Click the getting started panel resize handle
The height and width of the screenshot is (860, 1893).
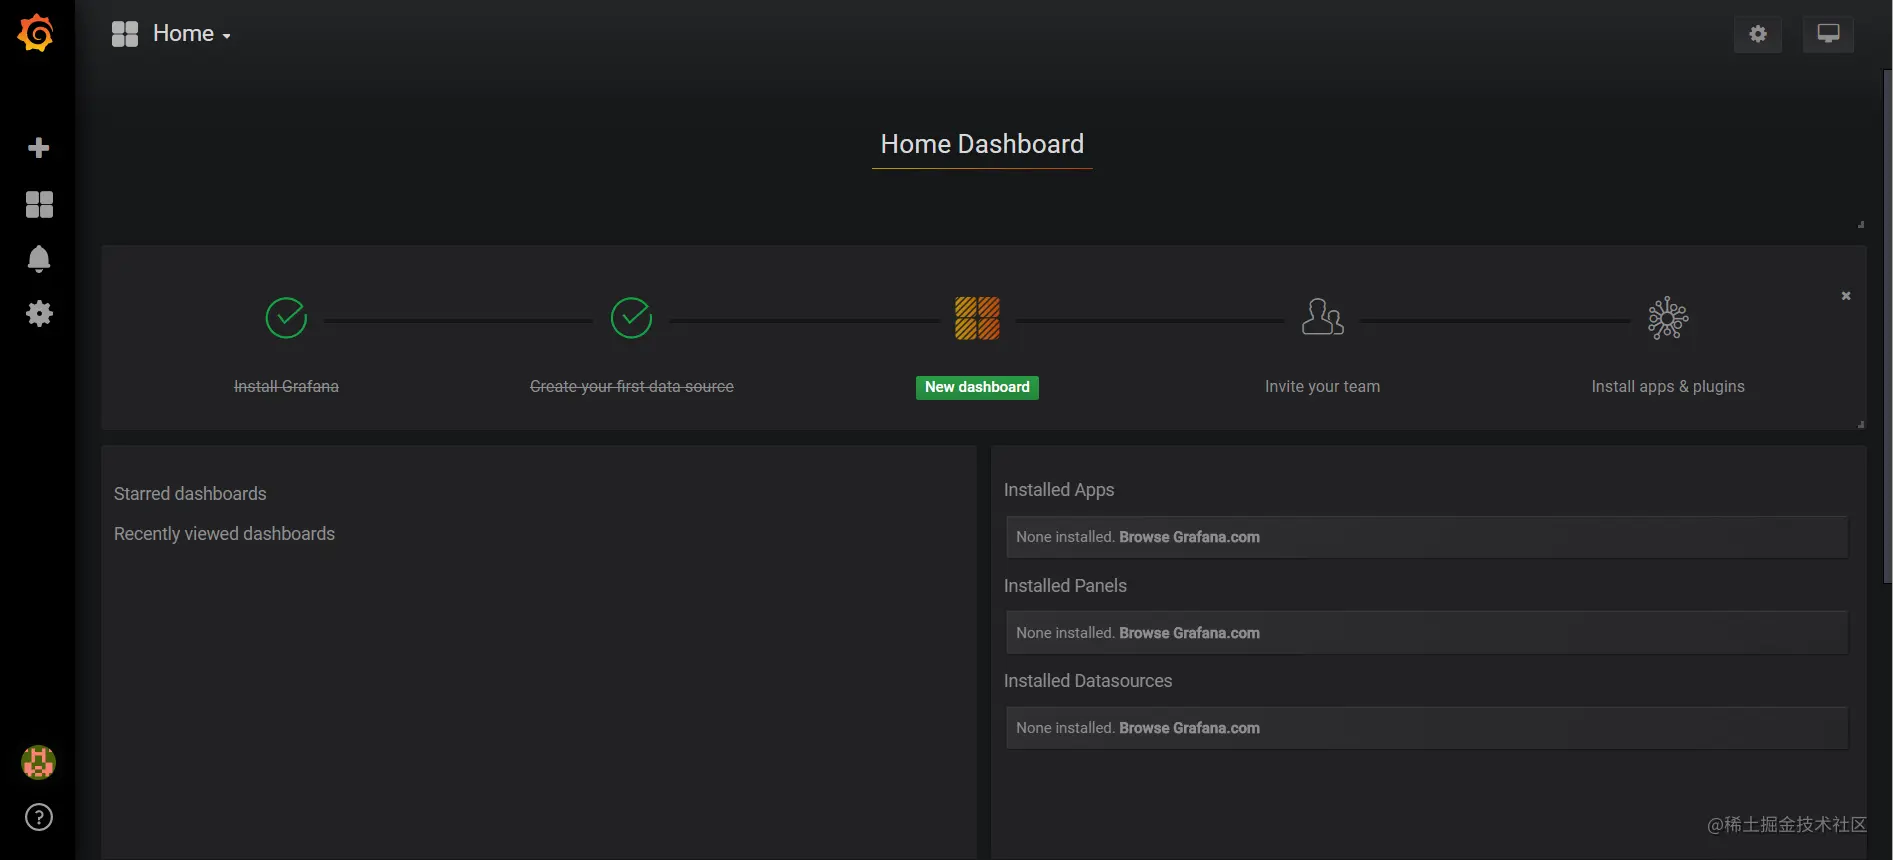[1861, 424]
